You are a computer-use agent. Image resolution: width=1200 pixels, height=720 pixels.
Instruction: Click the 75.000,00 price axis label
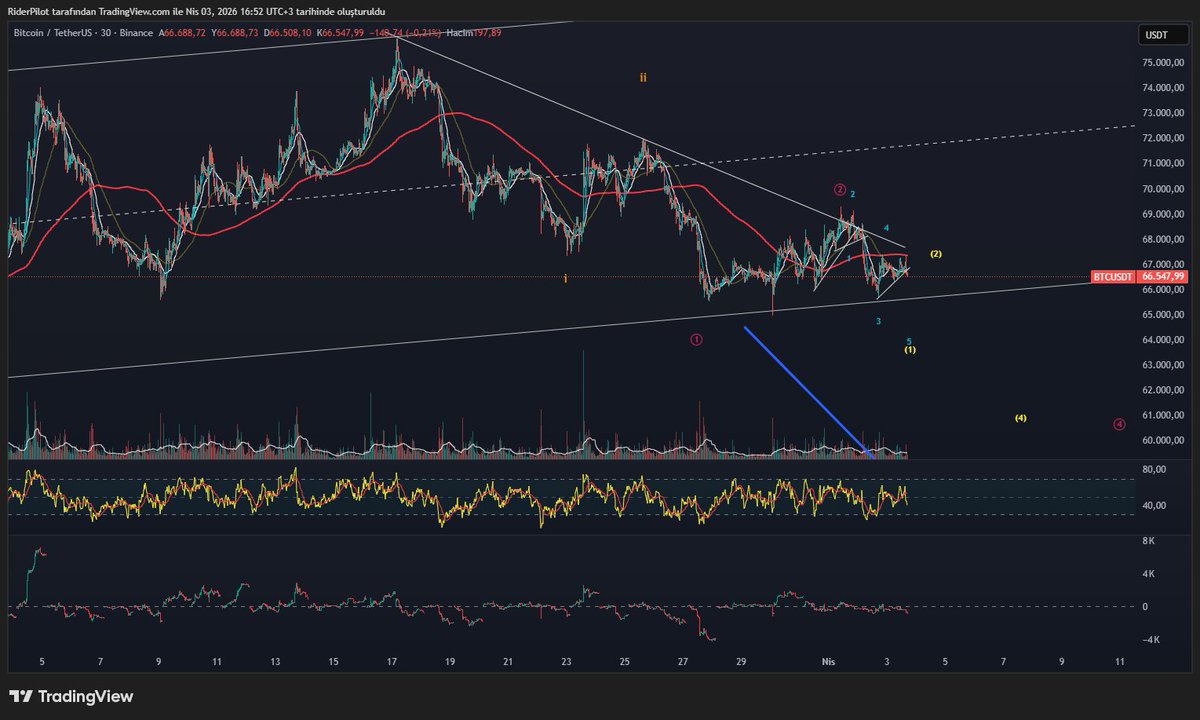click(x=1163, y=63)
